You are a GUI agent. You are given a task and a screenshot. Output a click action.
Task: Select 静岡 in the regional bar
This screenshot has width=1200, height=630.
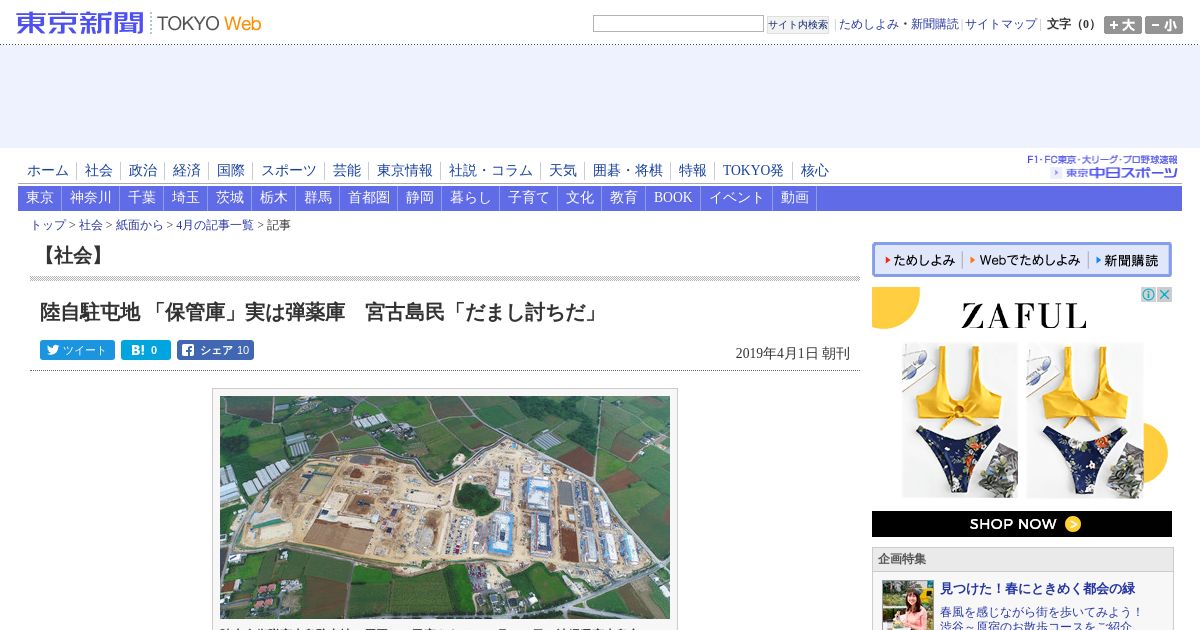point(420,198)
